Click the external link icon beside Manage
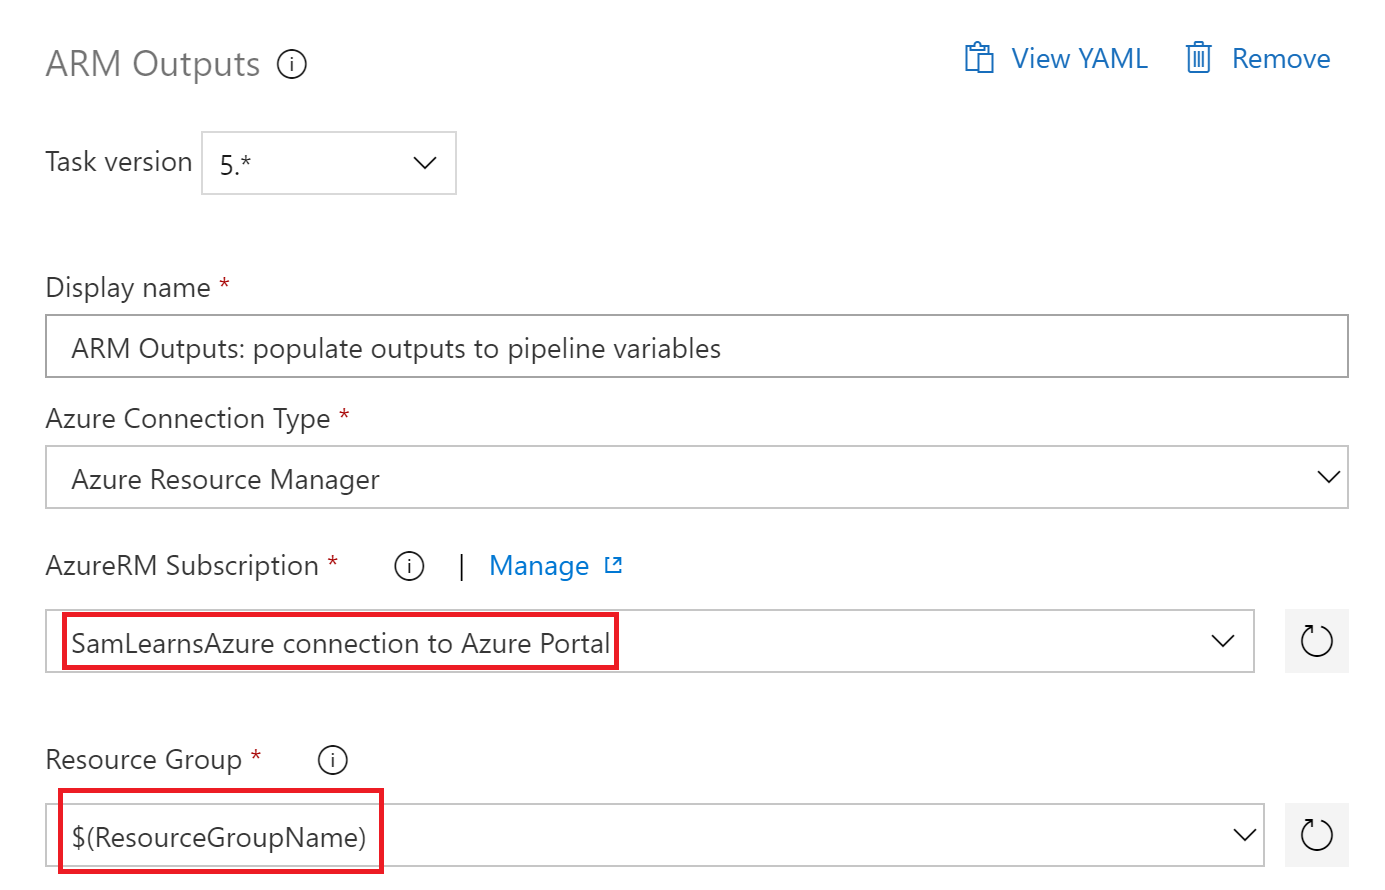1385x890 pixels. click(613, 566)
